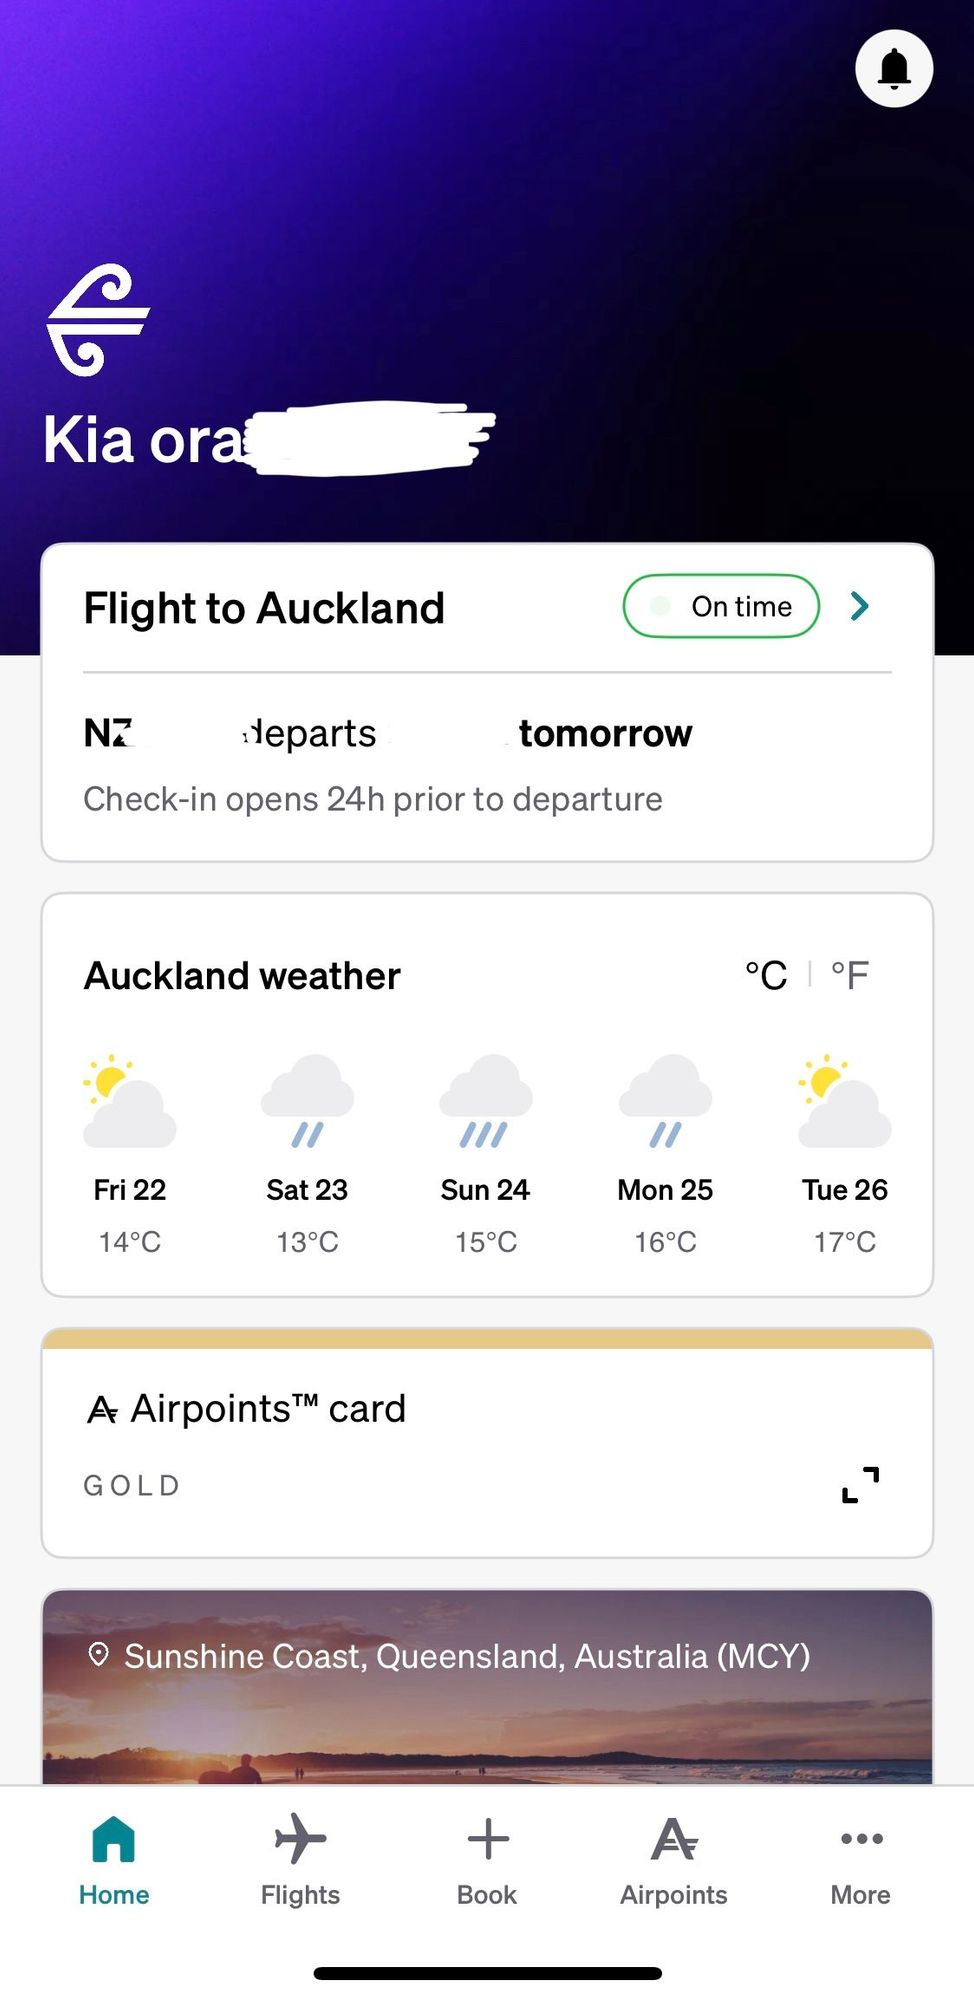The height and width of the screenshot is (2000, 974).
Task: Tap the gold stripe on Airpoints card
Action: click(487, 1338)
